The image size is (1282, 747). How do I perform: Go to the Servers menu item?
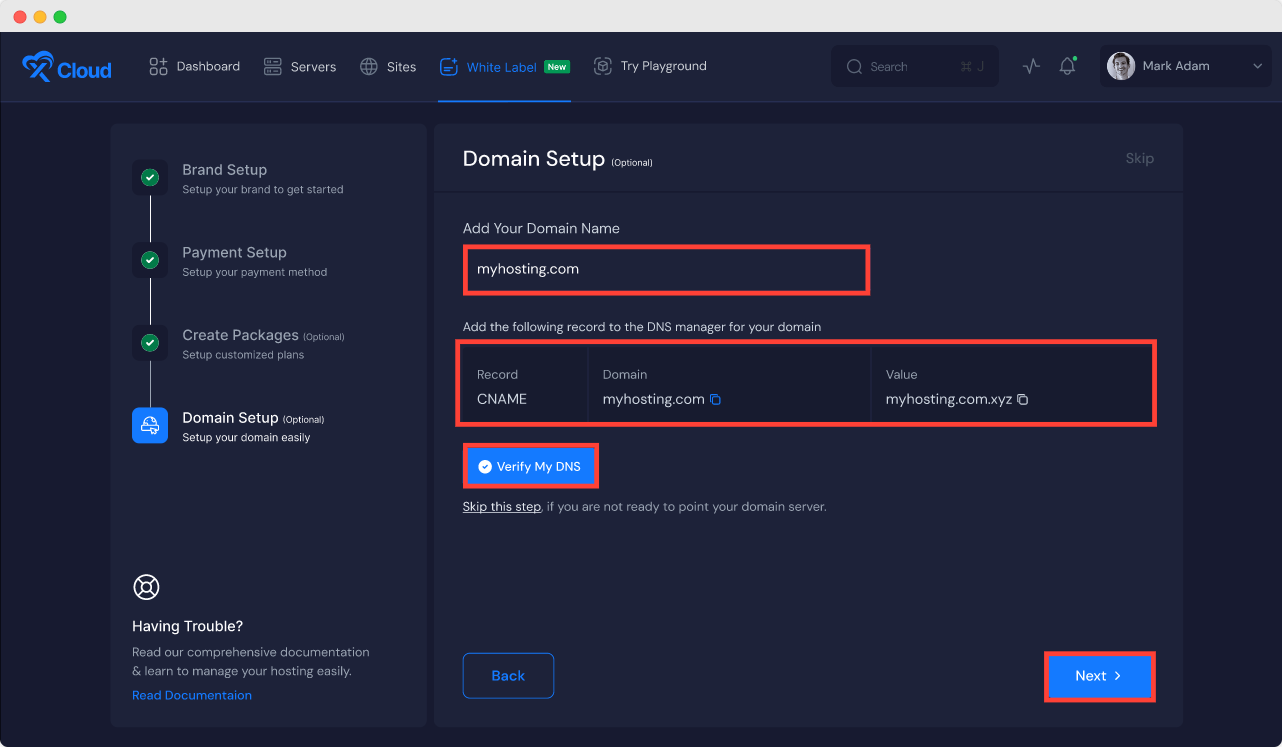point(300,67)
